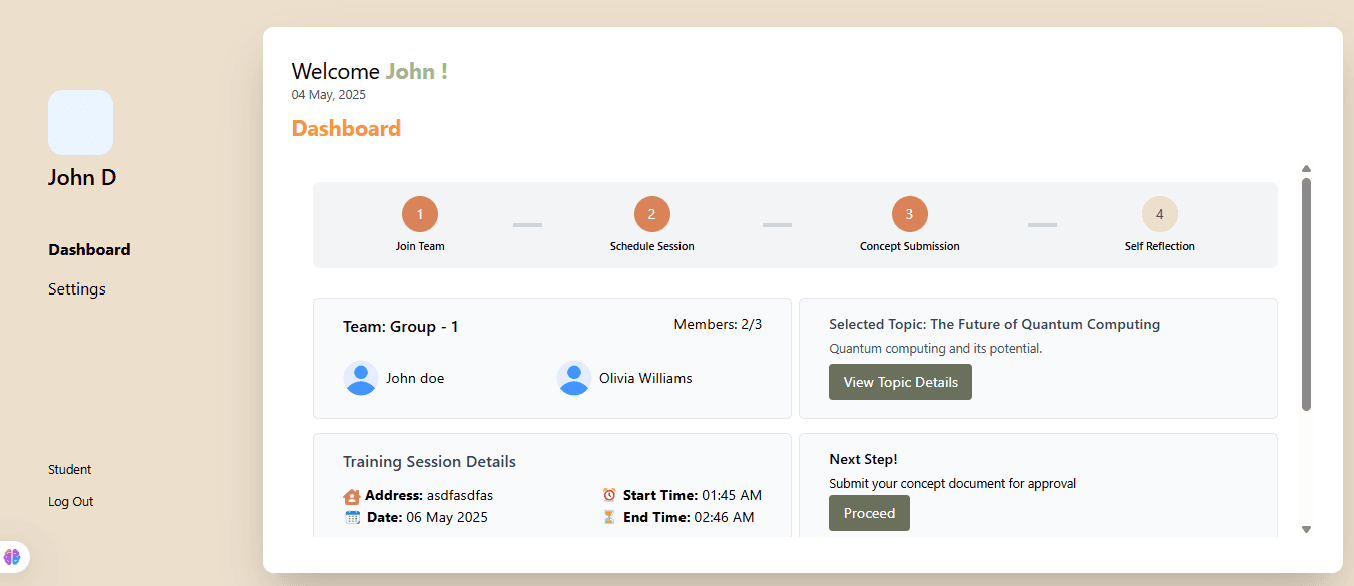Image resolution: width=1354 pixels, height=586 pixels.
Task: Click the scrollbar up arrow
Action: coord(1306,169)
